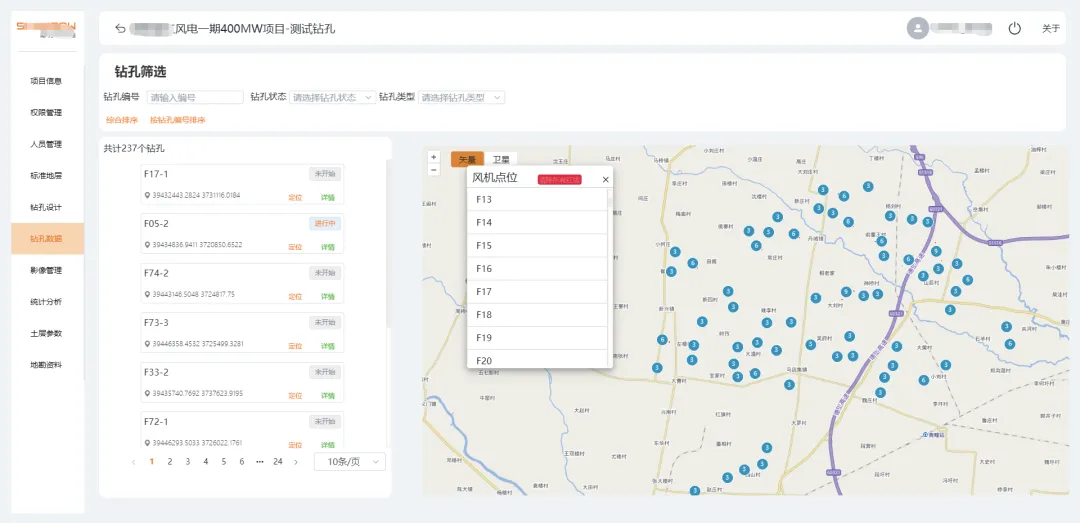Select 钻孔数据 in the sidebar
Image resolution: width=1080 pixels, height=523 pixels.
coord(47,238)
